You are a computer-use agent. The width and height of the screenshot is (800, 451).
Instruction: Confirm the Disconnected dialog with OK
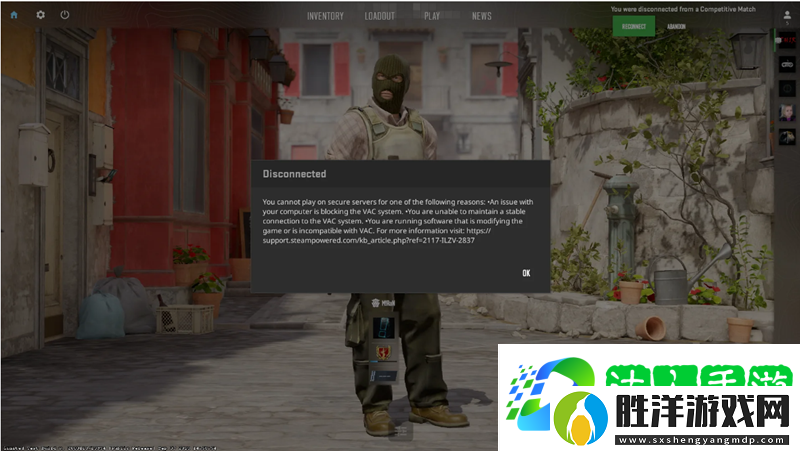click(526, 273)
